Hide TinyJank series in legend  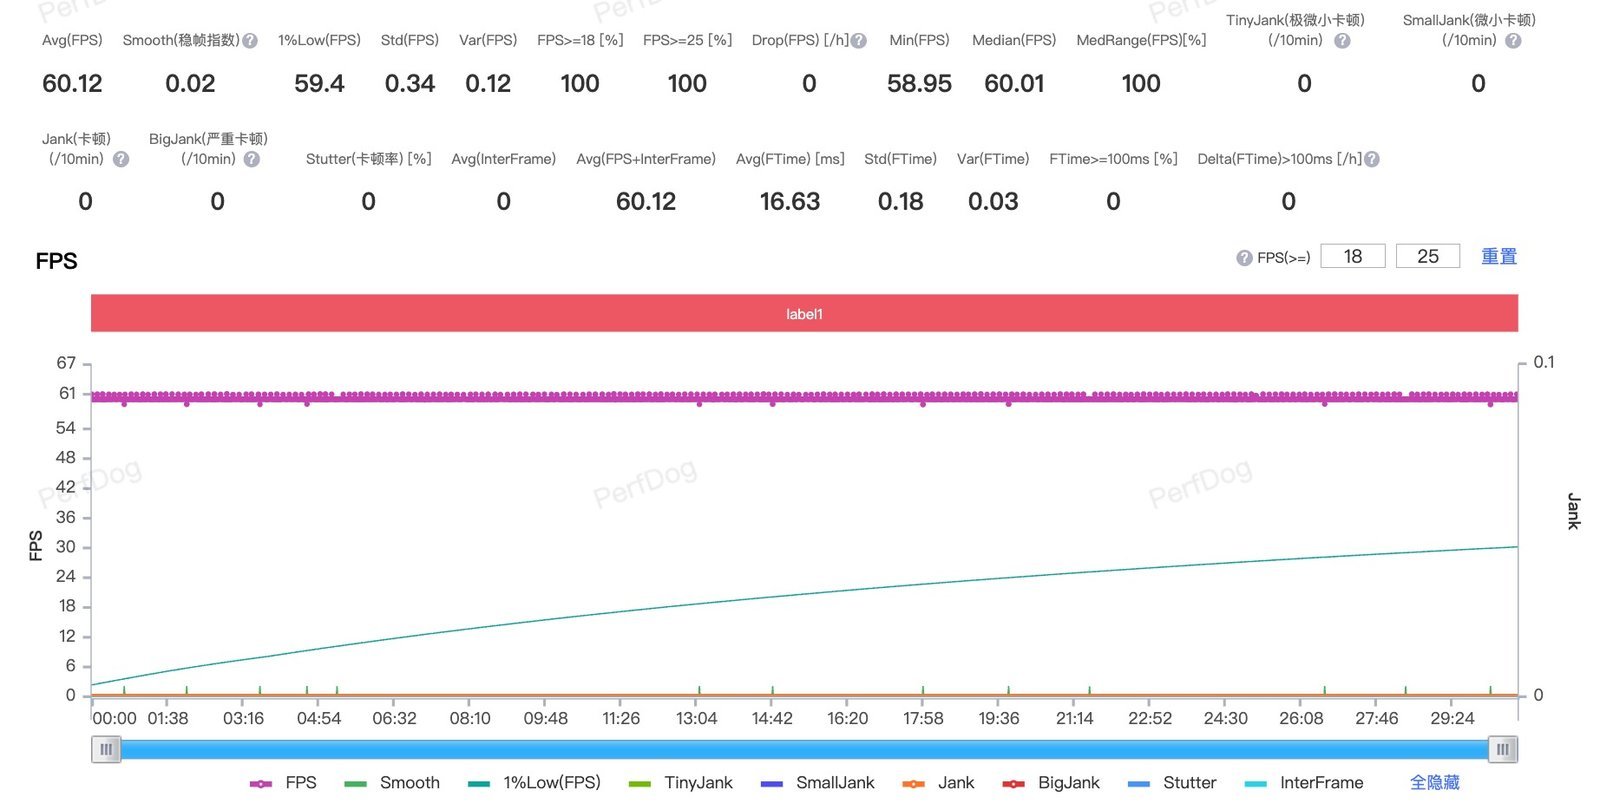point(680,783)
